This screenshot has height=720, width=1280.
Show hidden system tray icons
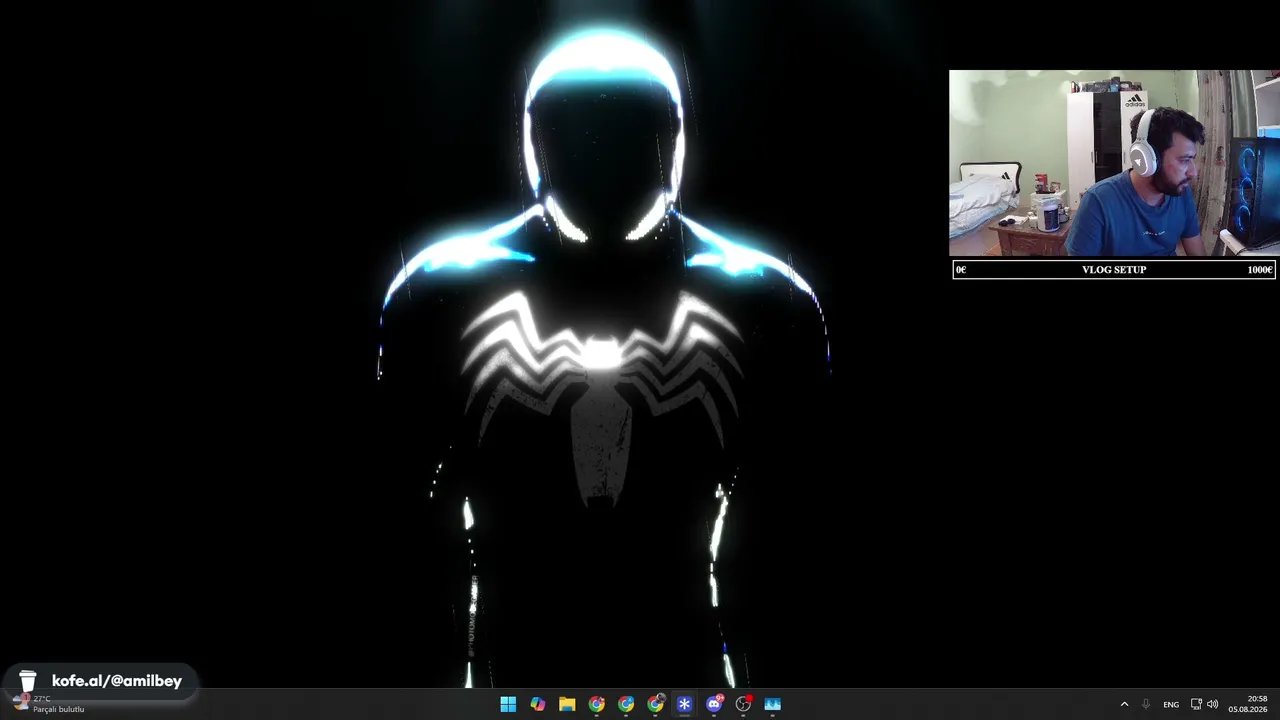pos(1124,704)
